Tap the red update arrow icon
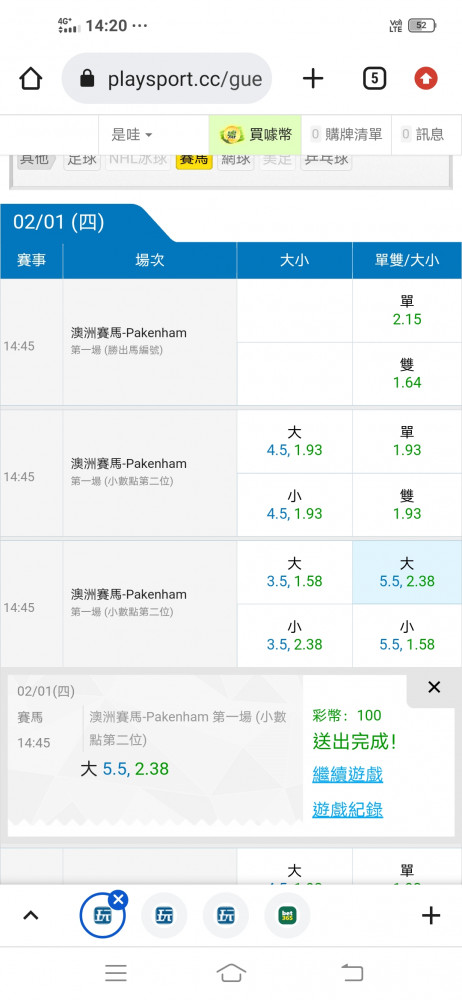Screen dimensions: 462x1000 [x=426, y=79]
